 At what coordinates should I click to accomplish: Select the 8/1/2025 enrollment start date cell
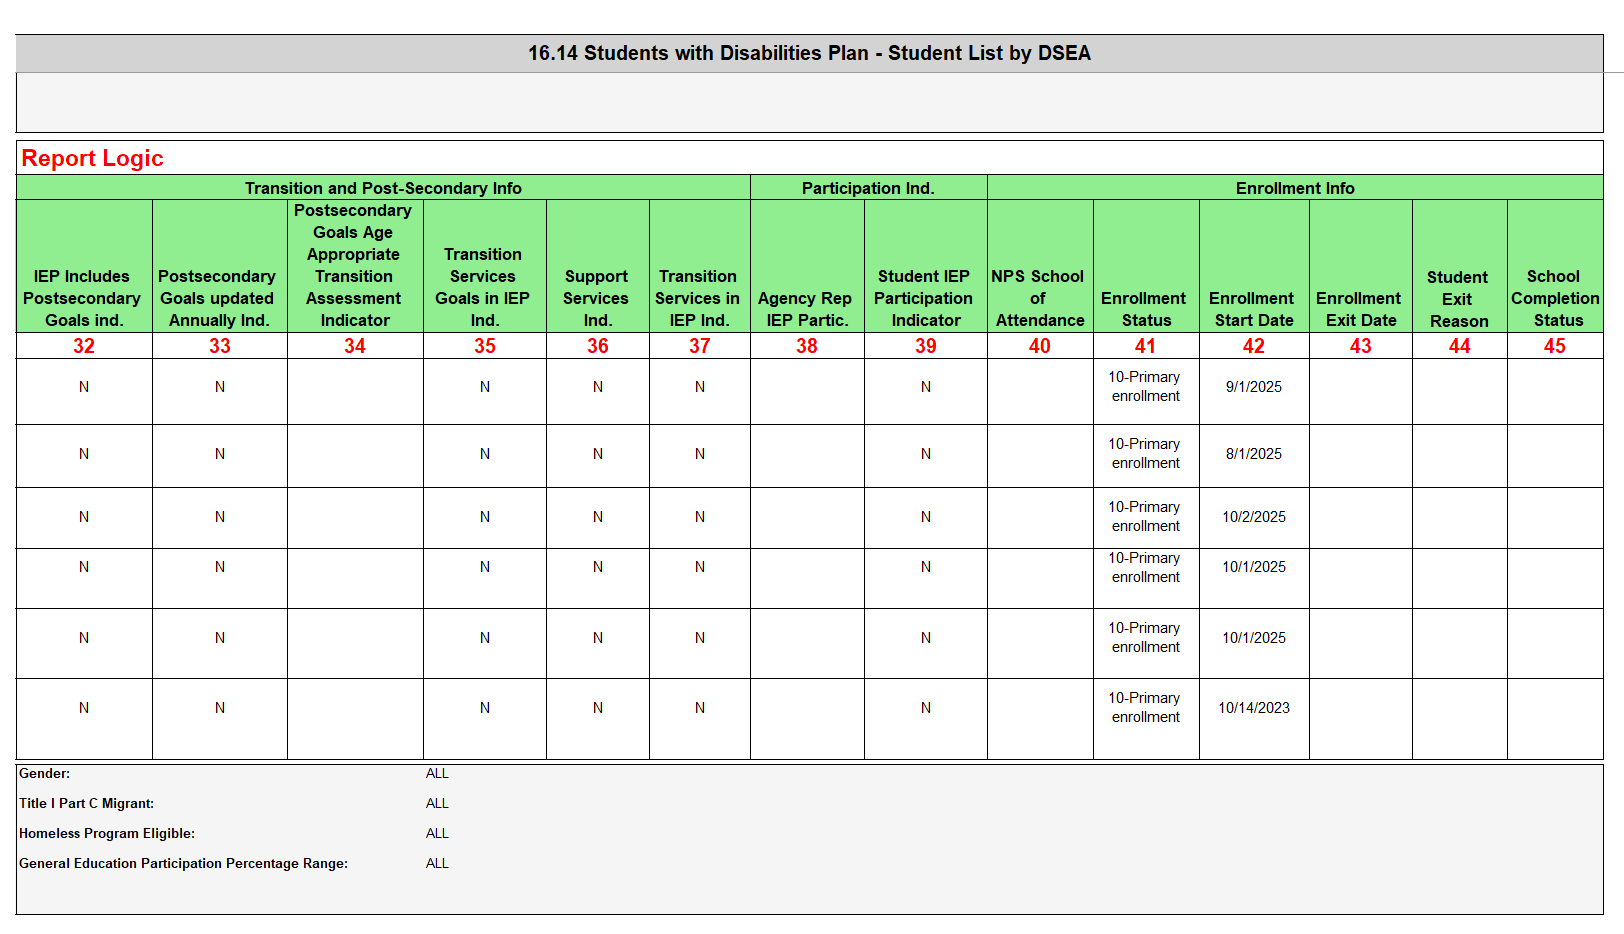click(1253, 454)
